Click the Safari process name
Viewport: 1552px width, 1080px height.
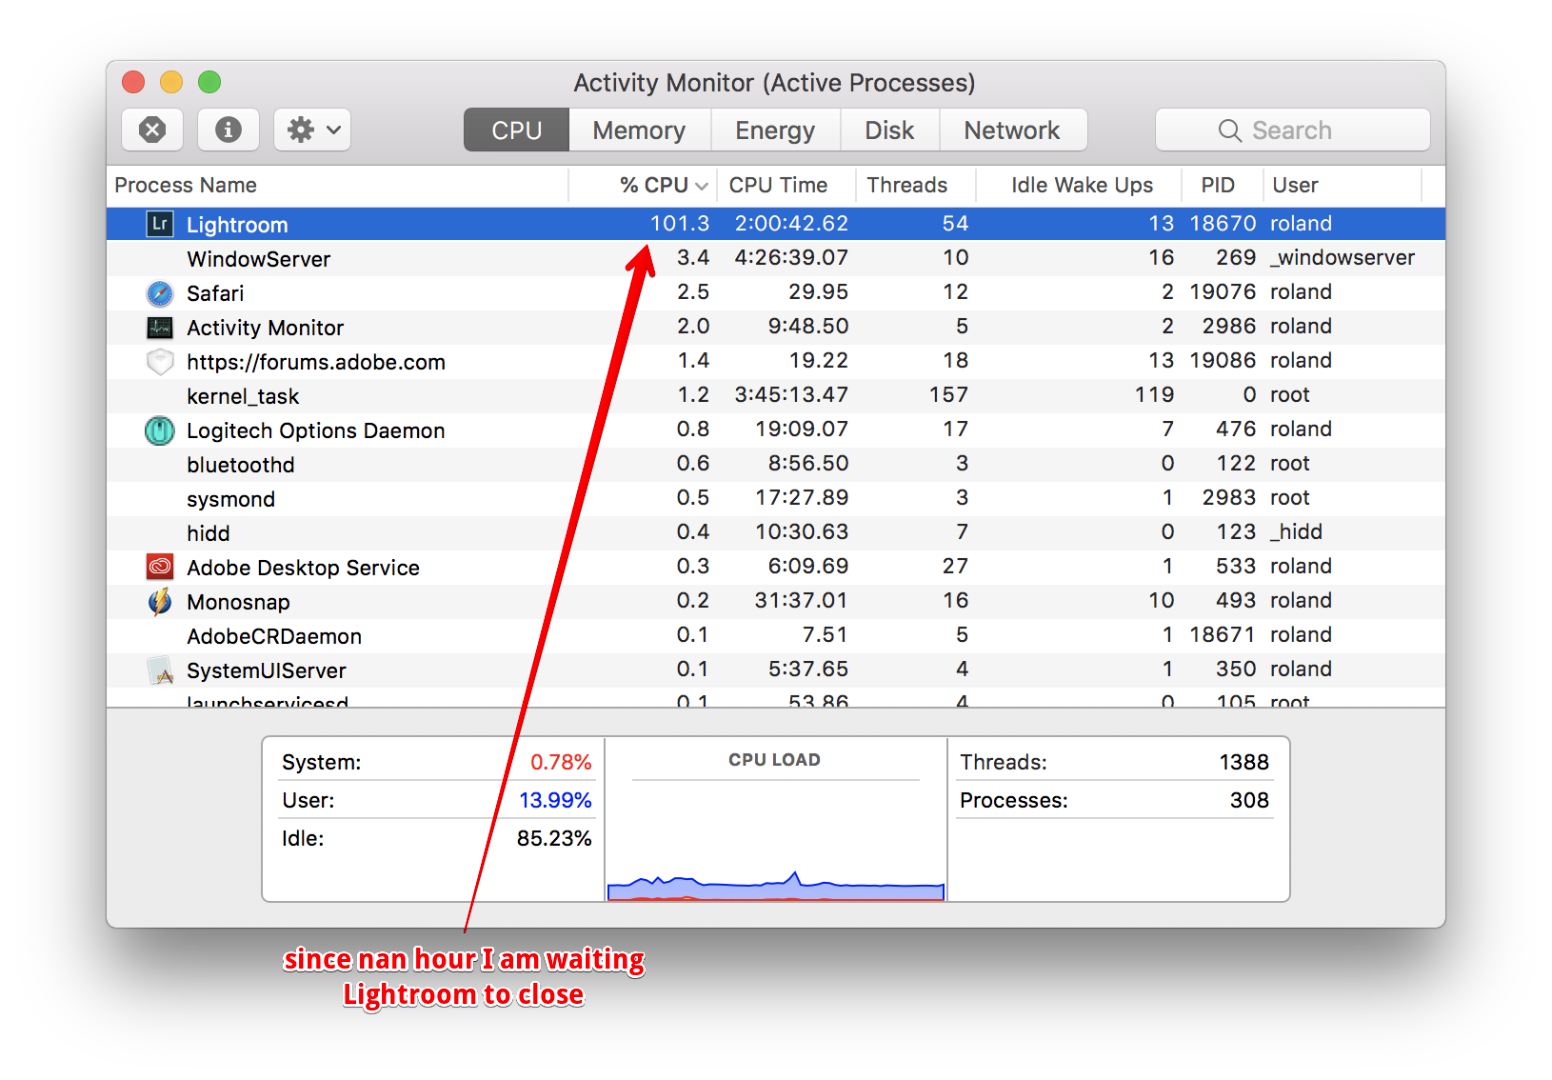pos(215,293)
